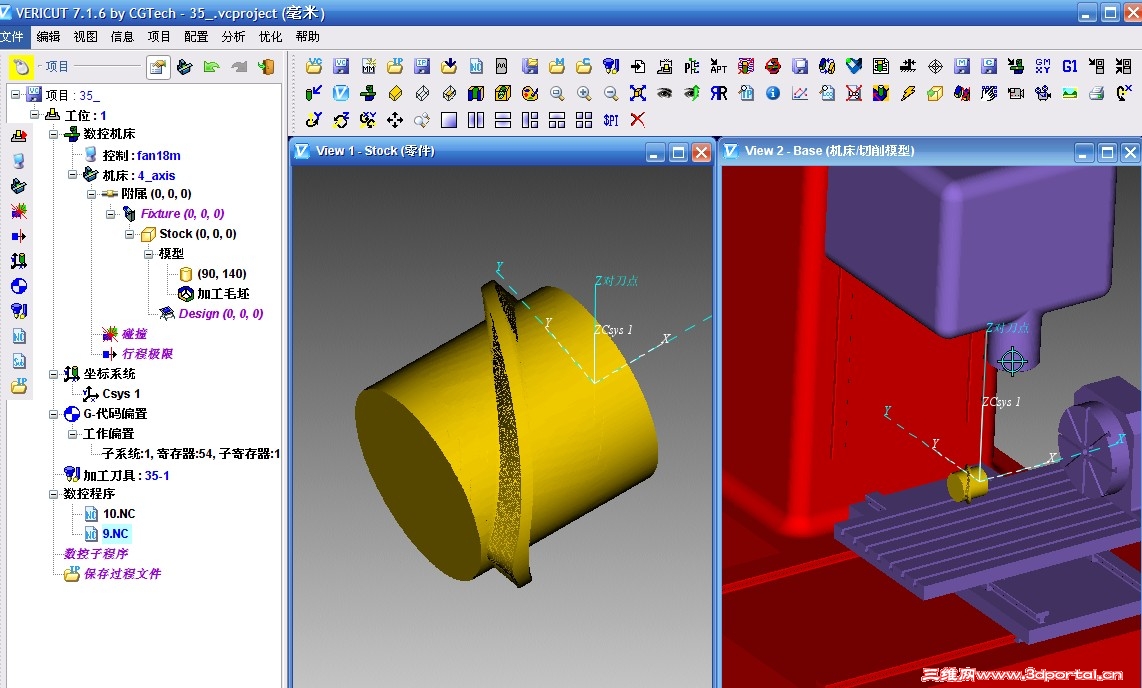Image resolution: width=1142 pixels, height=688 pixels.
Task: Click the NC program file toolbar icon
Action: [476, 66]
